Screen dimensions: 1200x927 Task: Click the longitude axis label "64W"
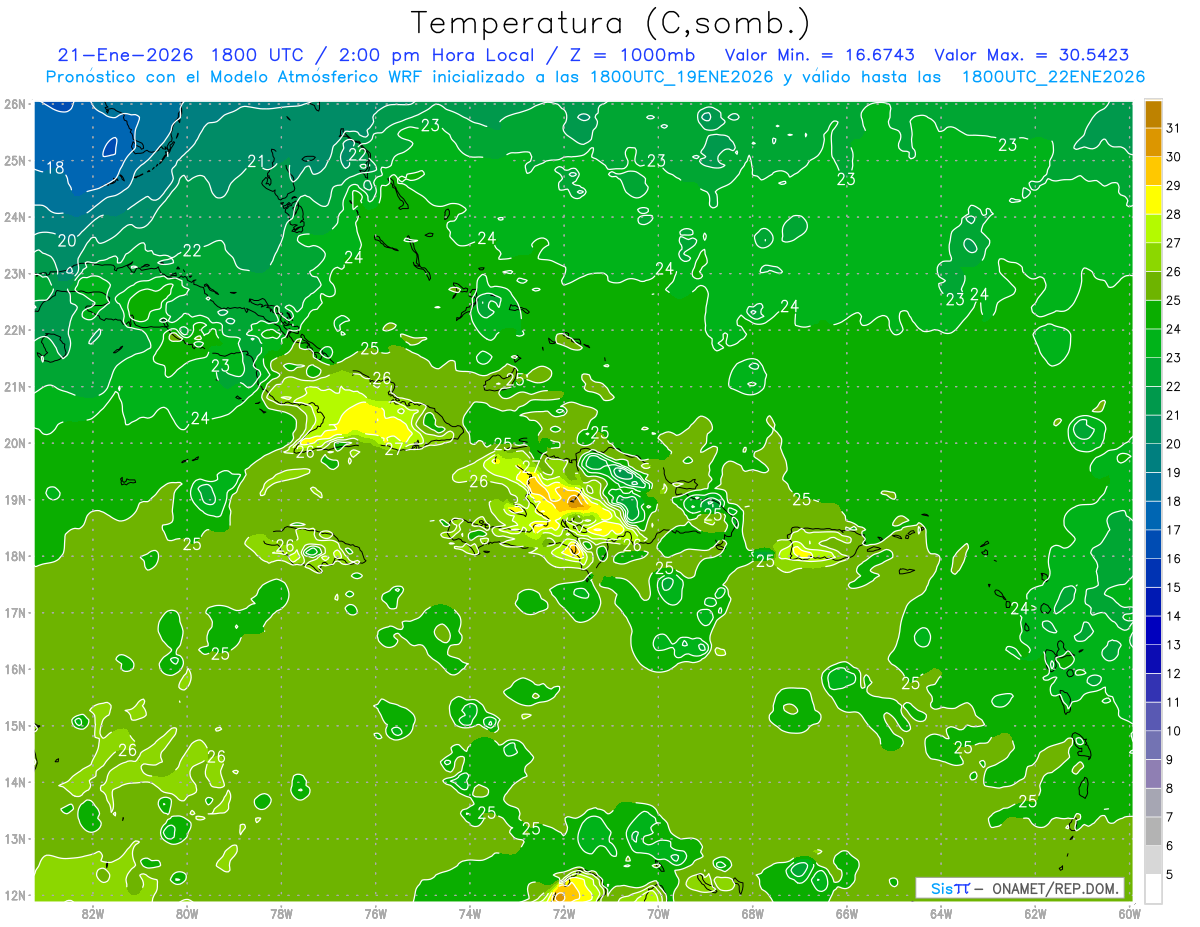940,913
